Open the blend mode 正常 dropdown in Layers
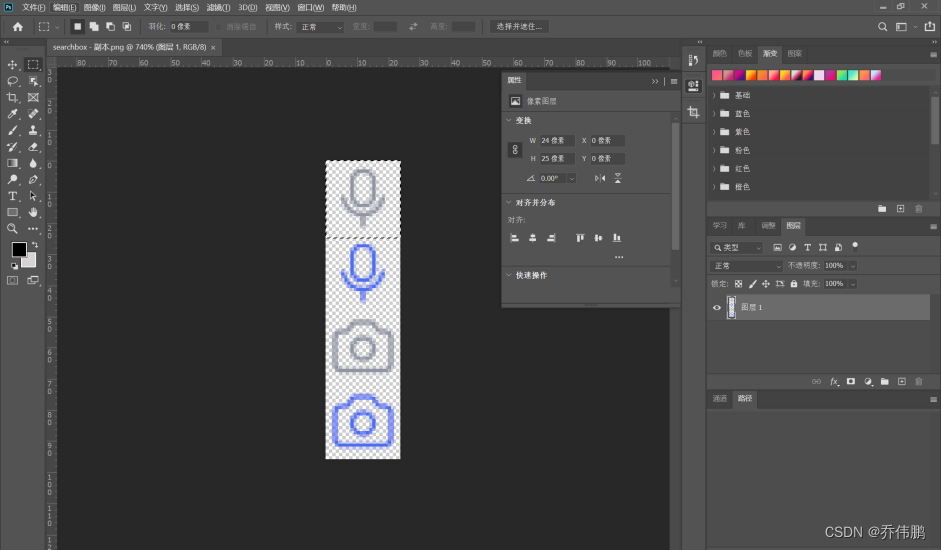941x550 pixels. tap(747, 266)
